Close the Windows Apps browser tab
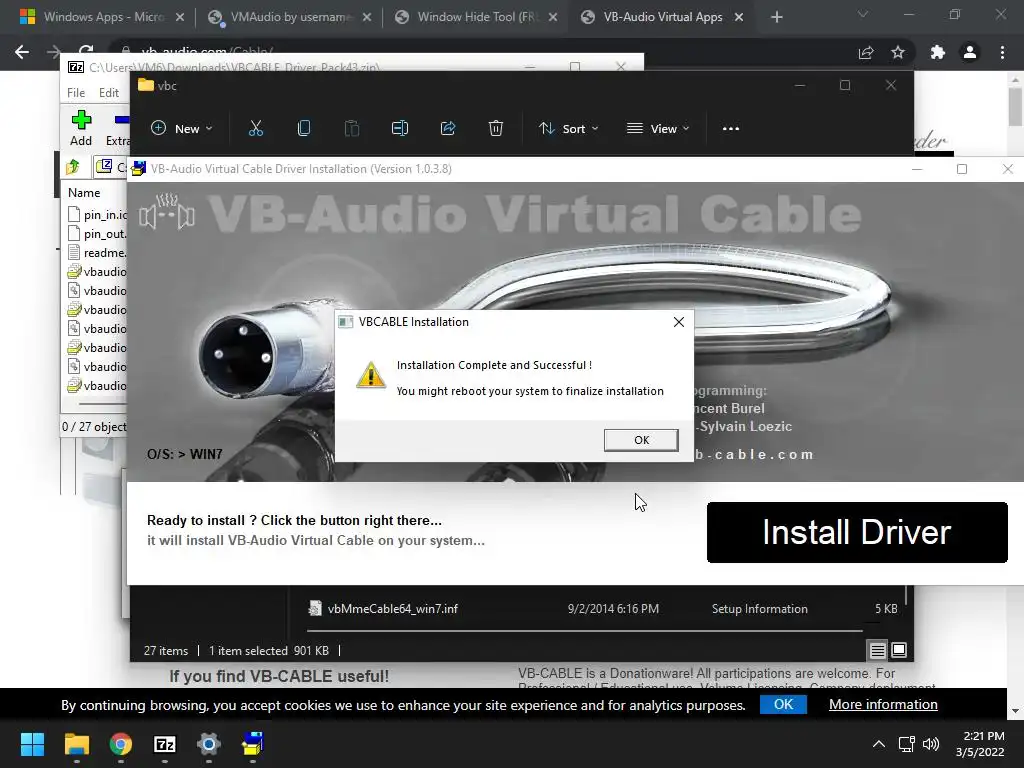Viewport: 1024px width, 768px height. (x=180, y=17)
